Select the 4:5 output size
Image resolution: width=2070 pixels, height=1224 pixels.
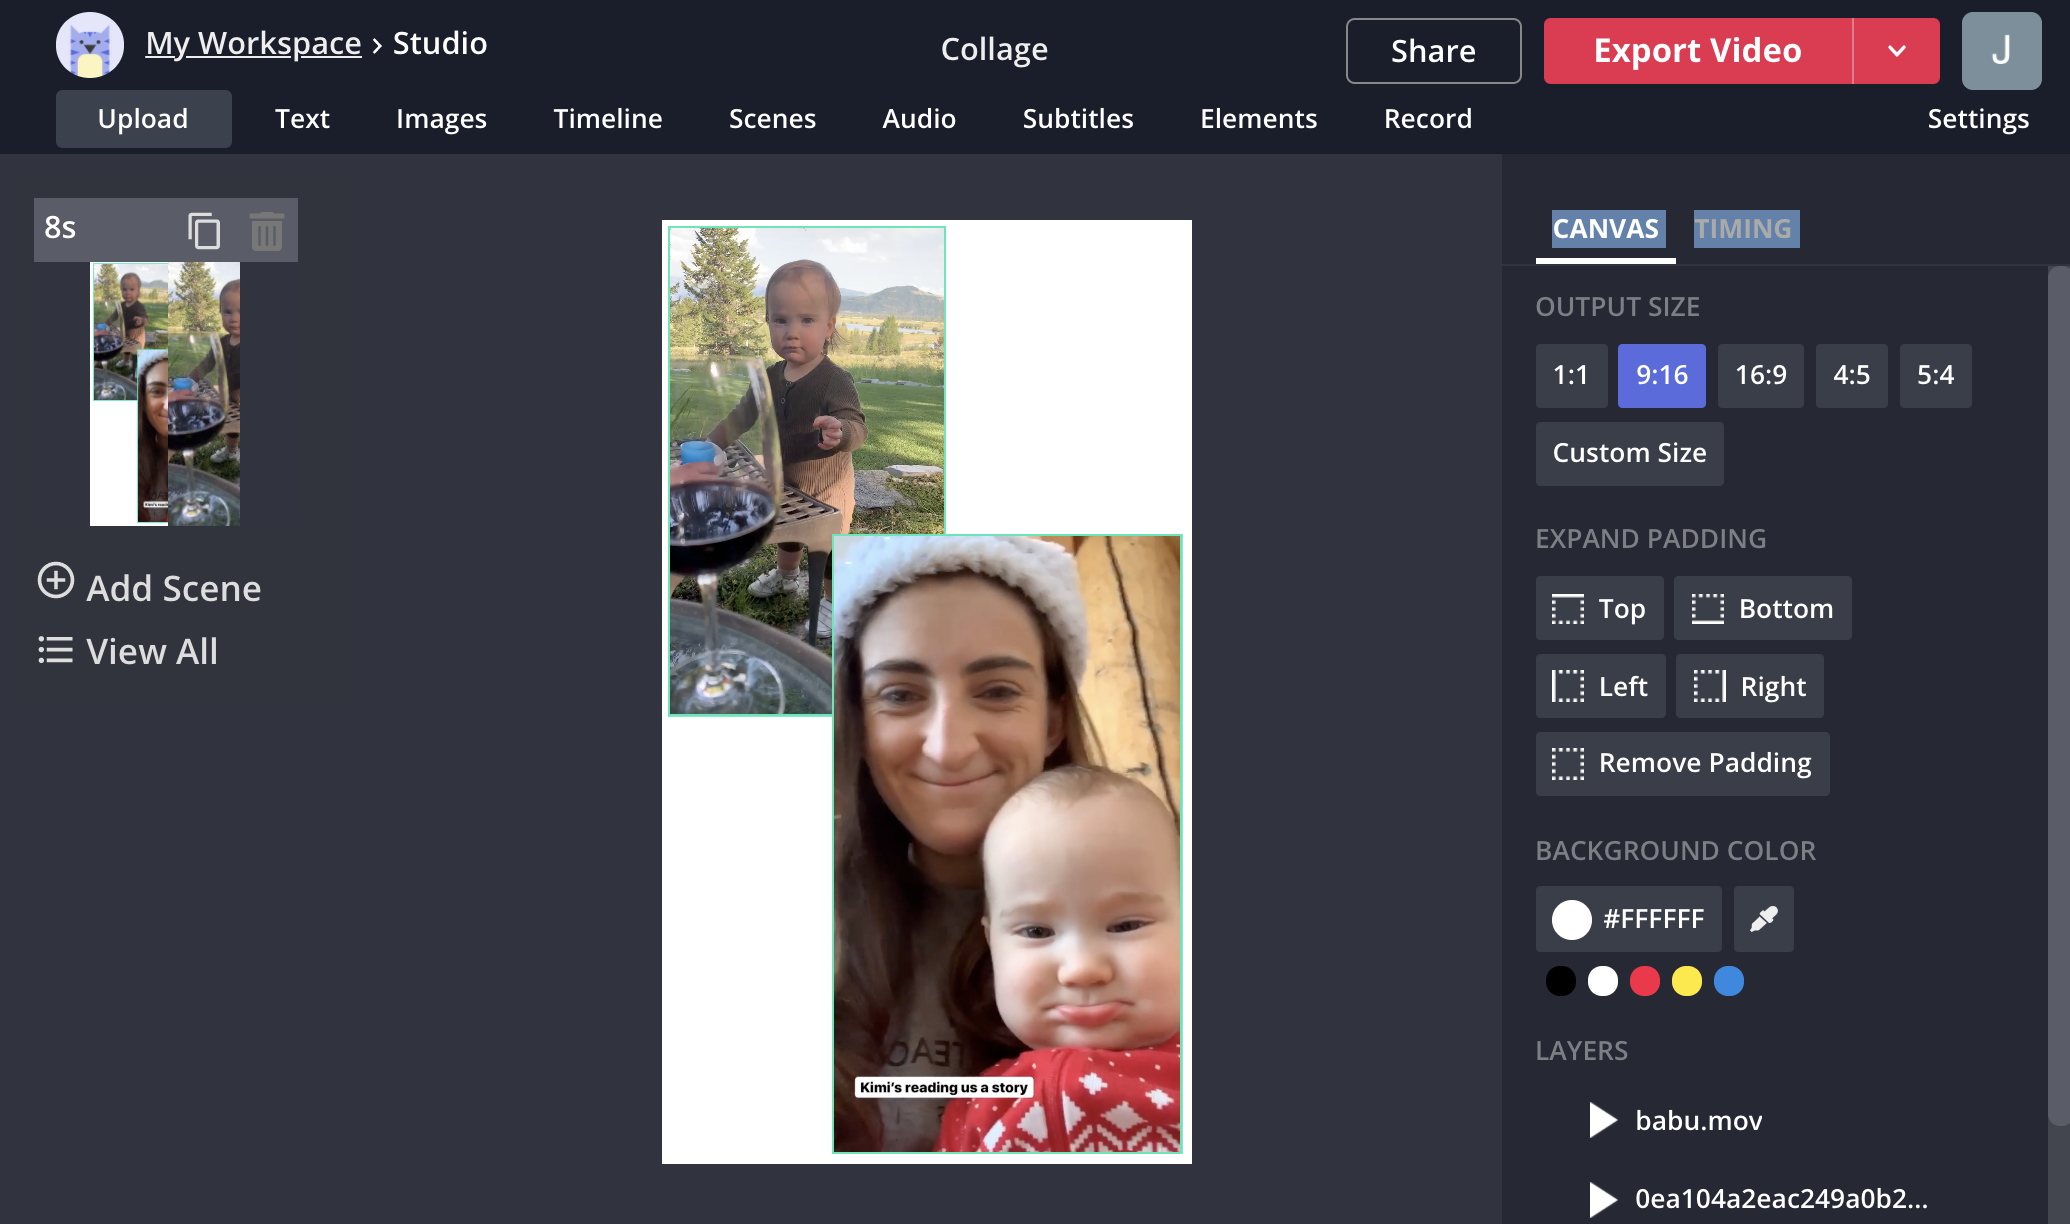tap(1851, 375)
